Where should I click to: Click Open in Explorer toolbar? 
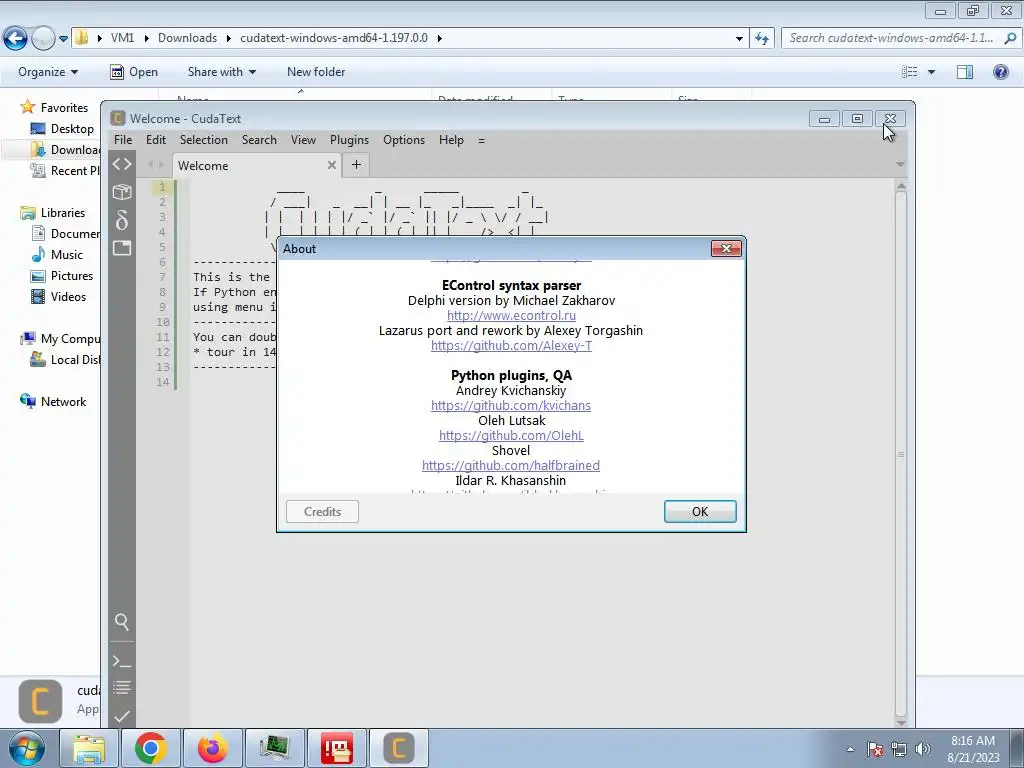(134, 72)
